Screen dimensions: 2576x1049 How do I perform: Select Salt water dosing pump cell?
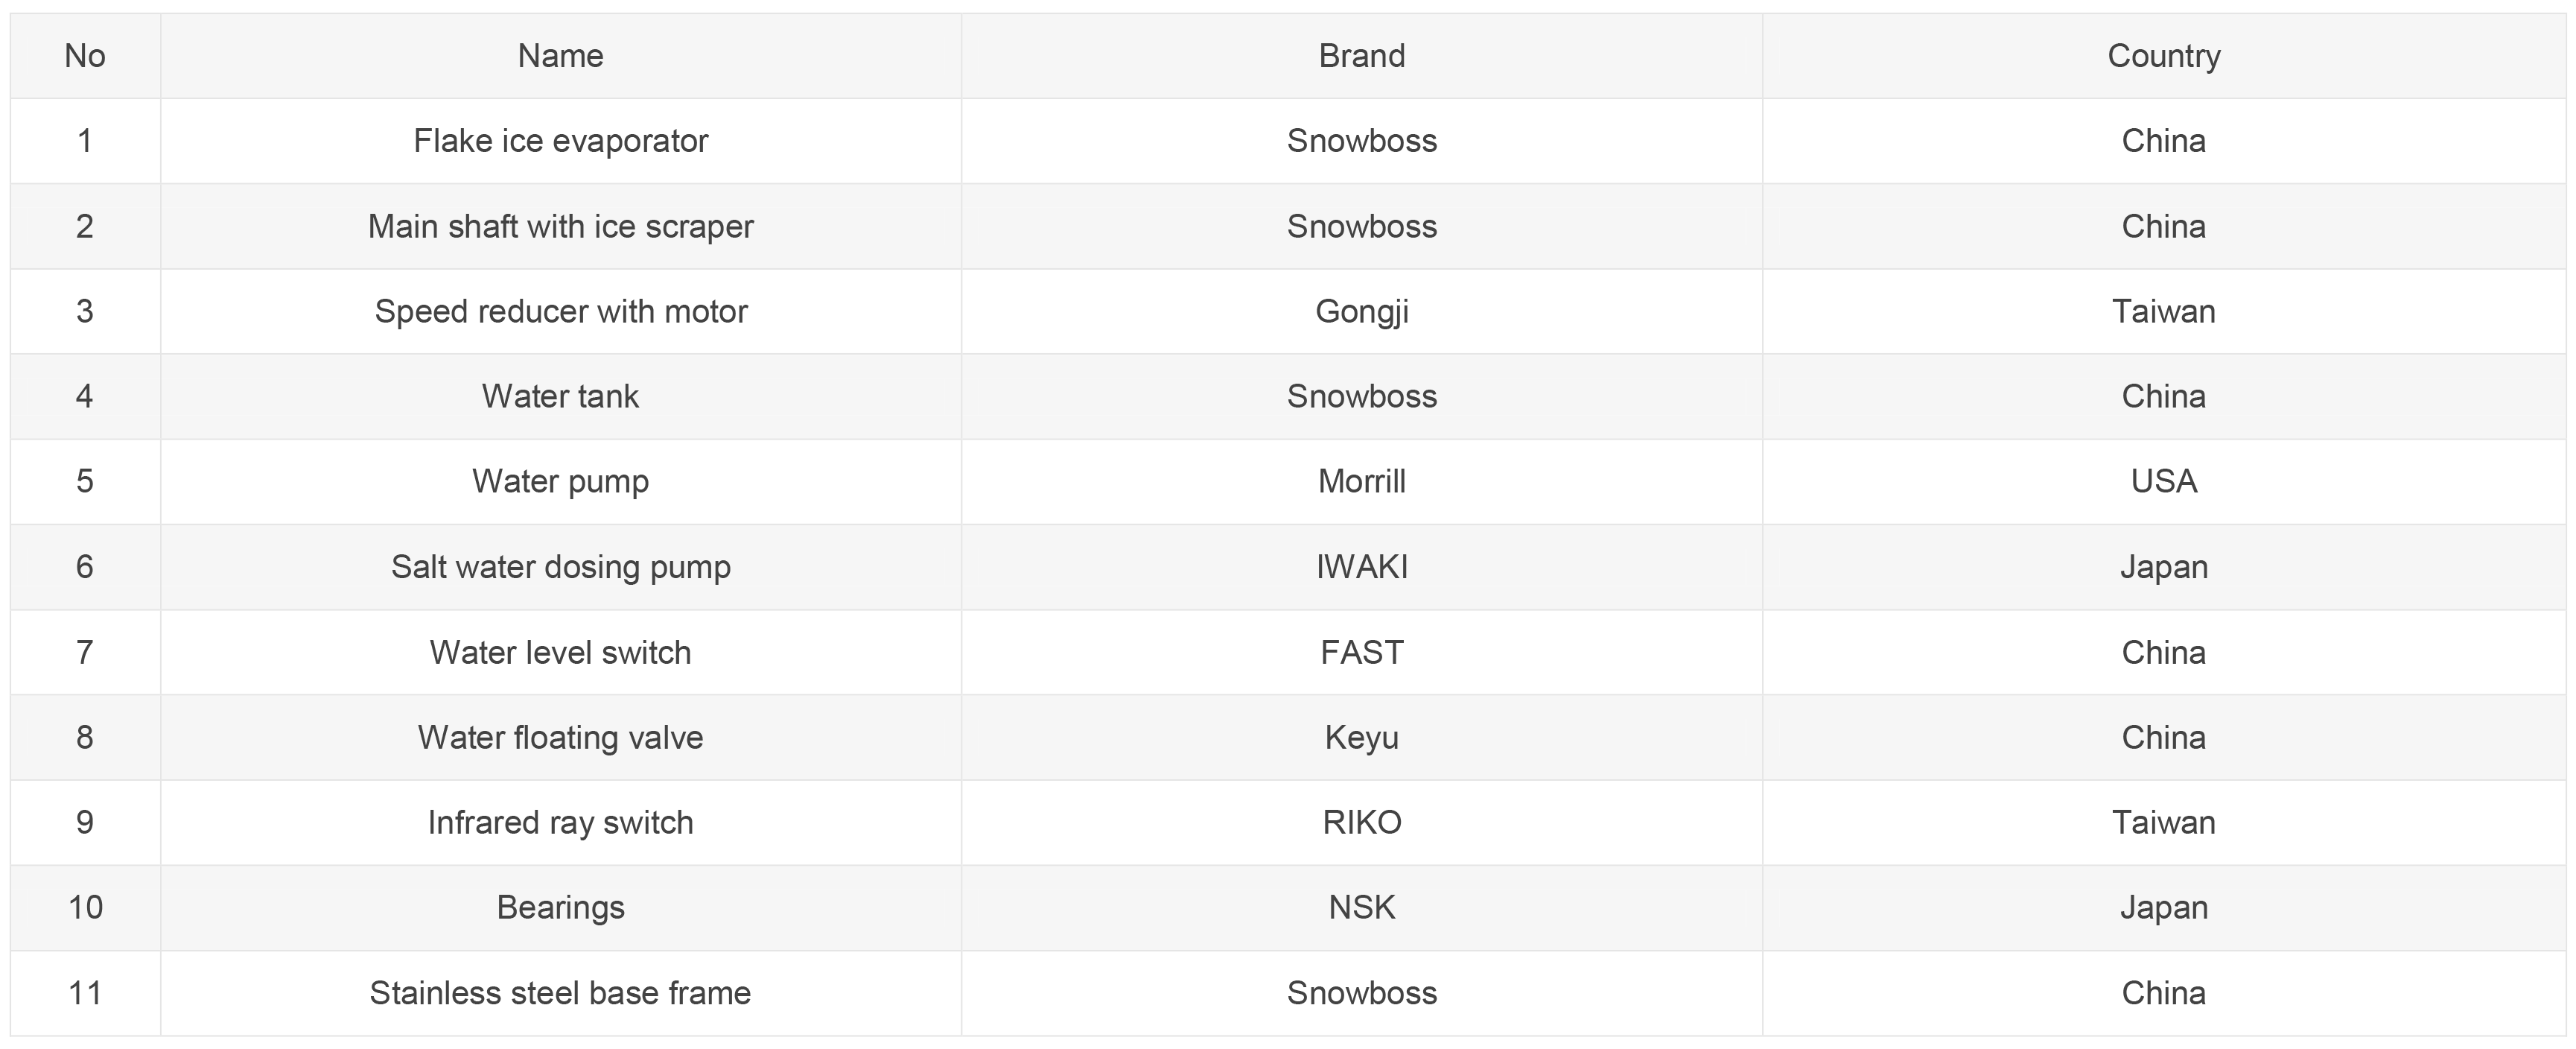tap(560, 567)
